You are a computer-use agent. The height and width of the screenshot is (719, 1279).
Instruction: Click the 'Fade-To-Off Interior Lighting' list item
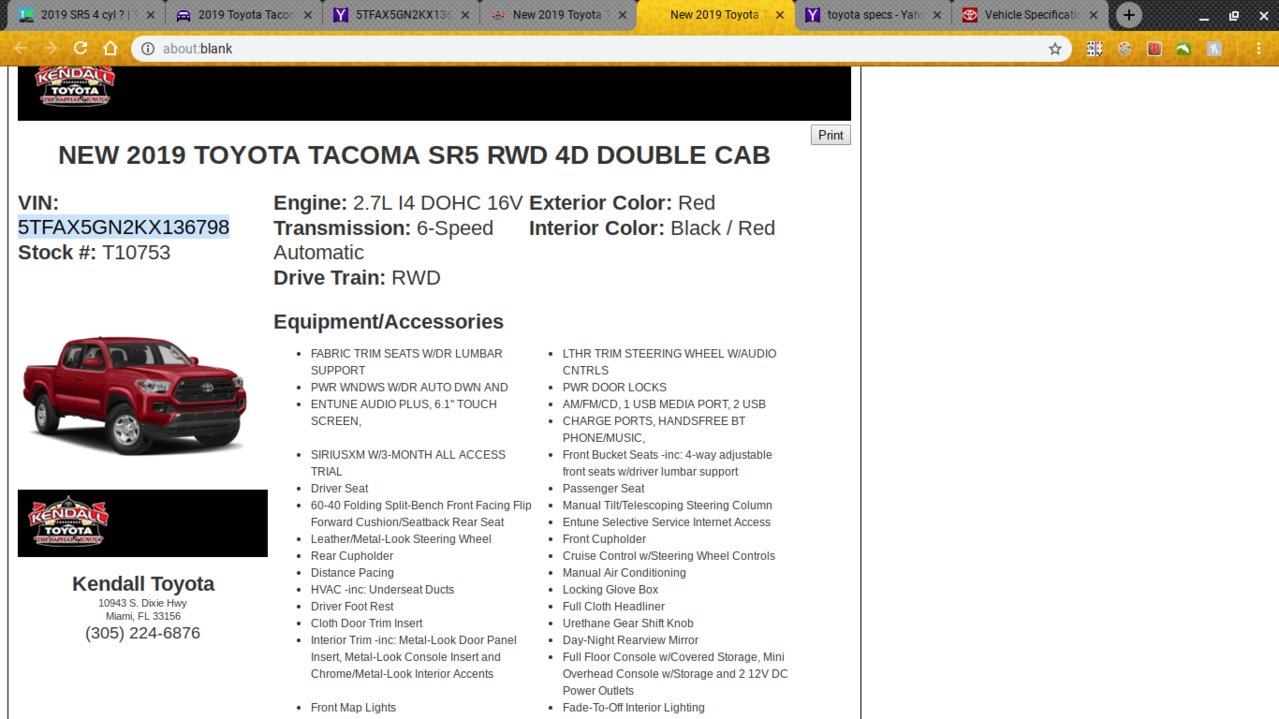coord(633,708)
